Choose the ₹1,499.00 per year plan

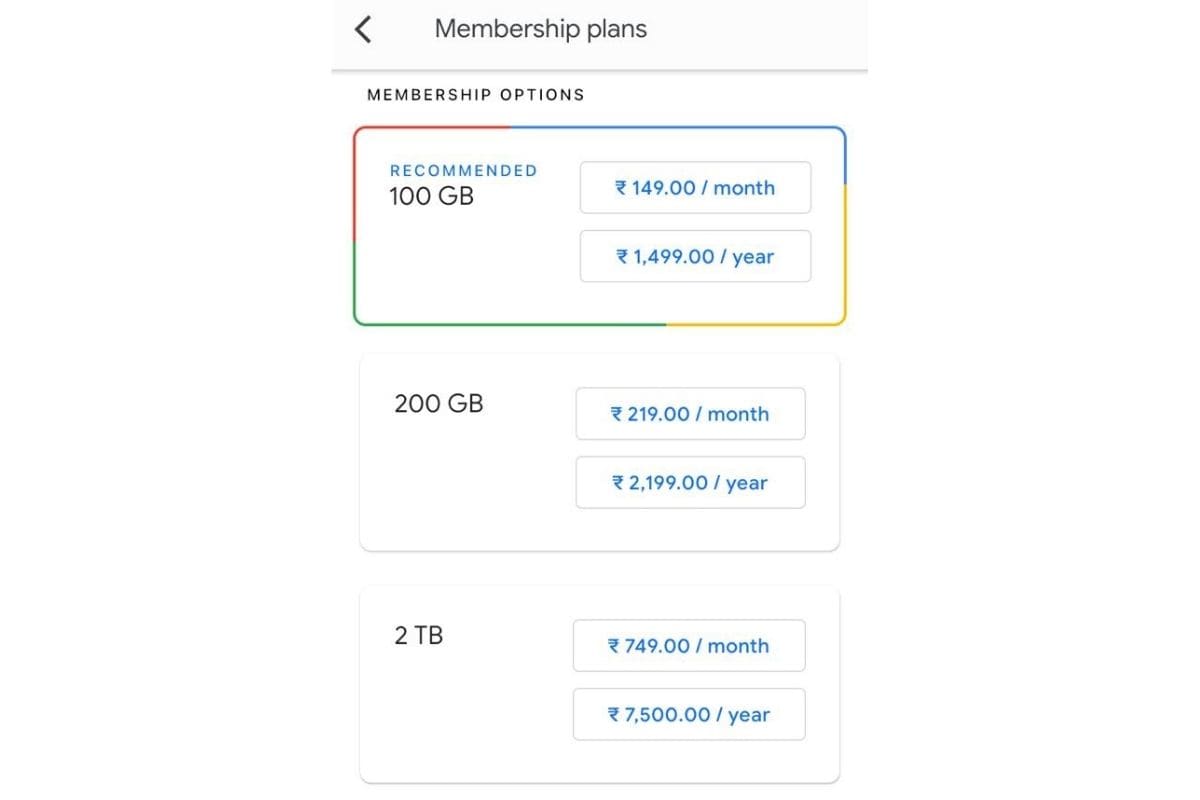click(695, 256)
